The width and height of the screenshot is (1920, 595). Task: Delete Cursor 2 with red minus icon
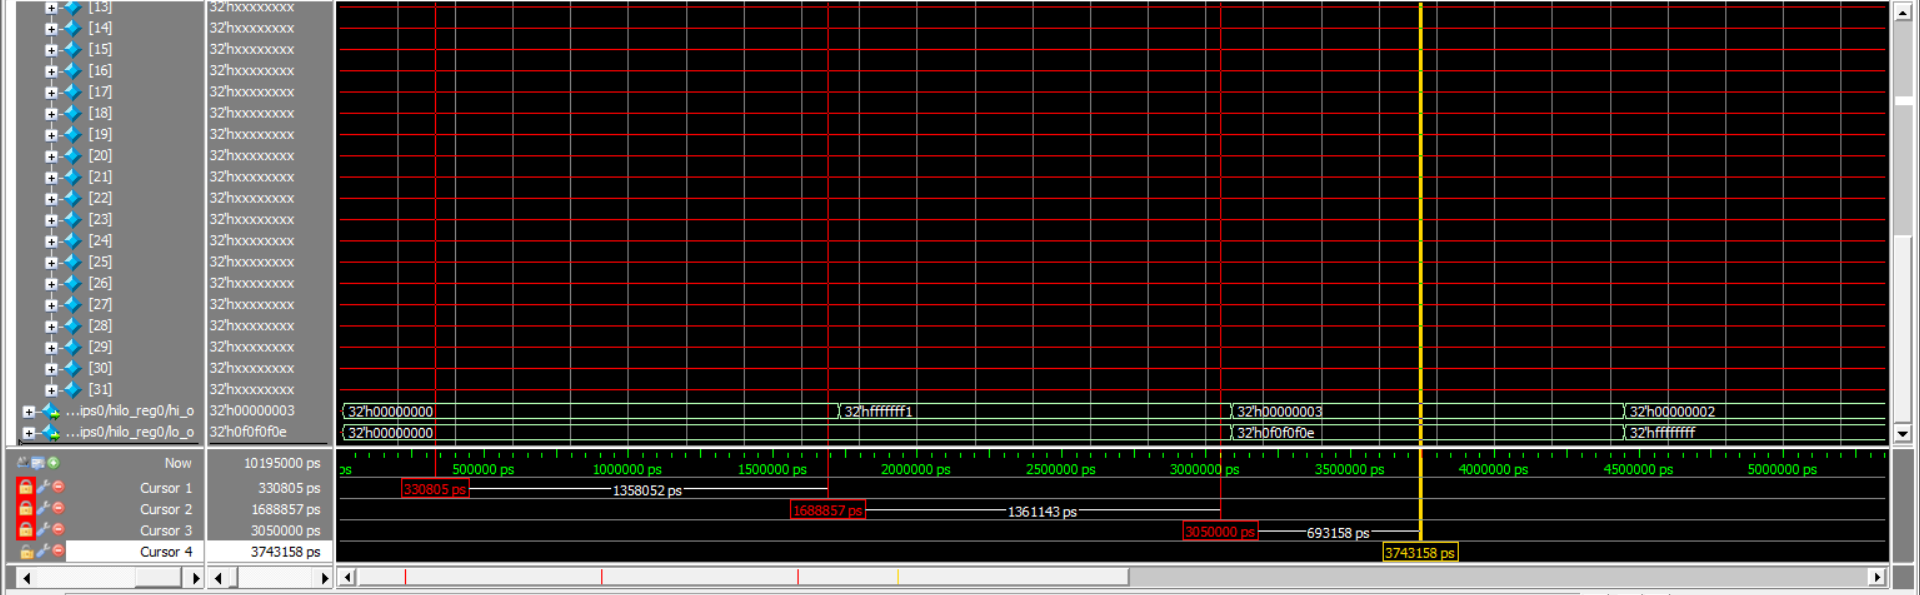pyautogui.click(x=58, y=509)
